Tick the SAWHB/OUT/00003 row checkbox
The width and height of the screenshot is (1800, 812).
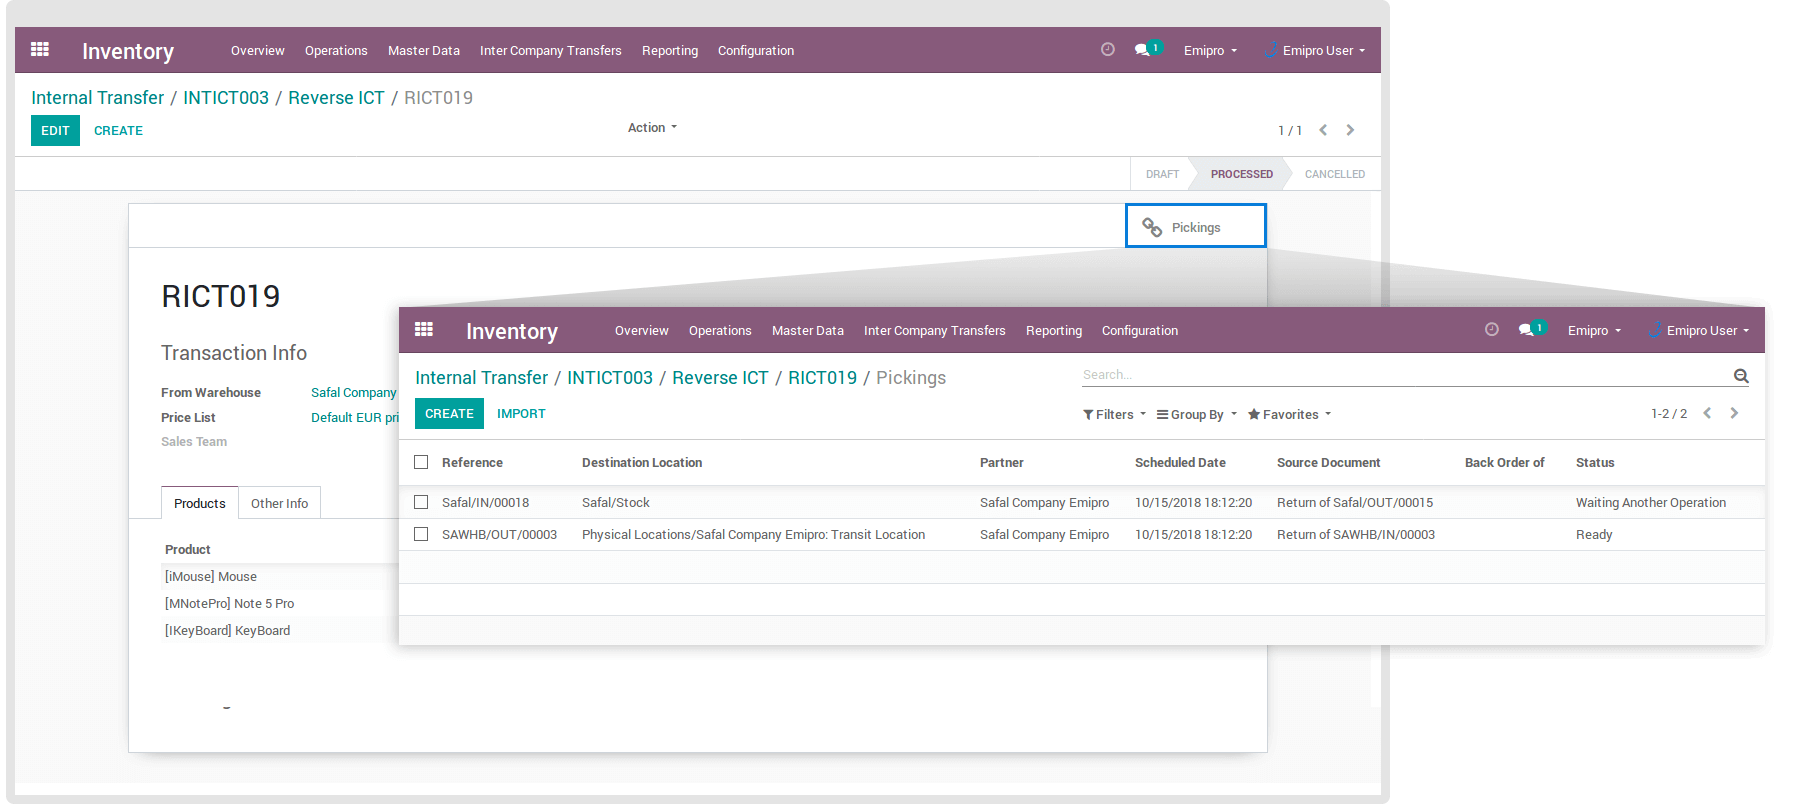pos(421,534)
